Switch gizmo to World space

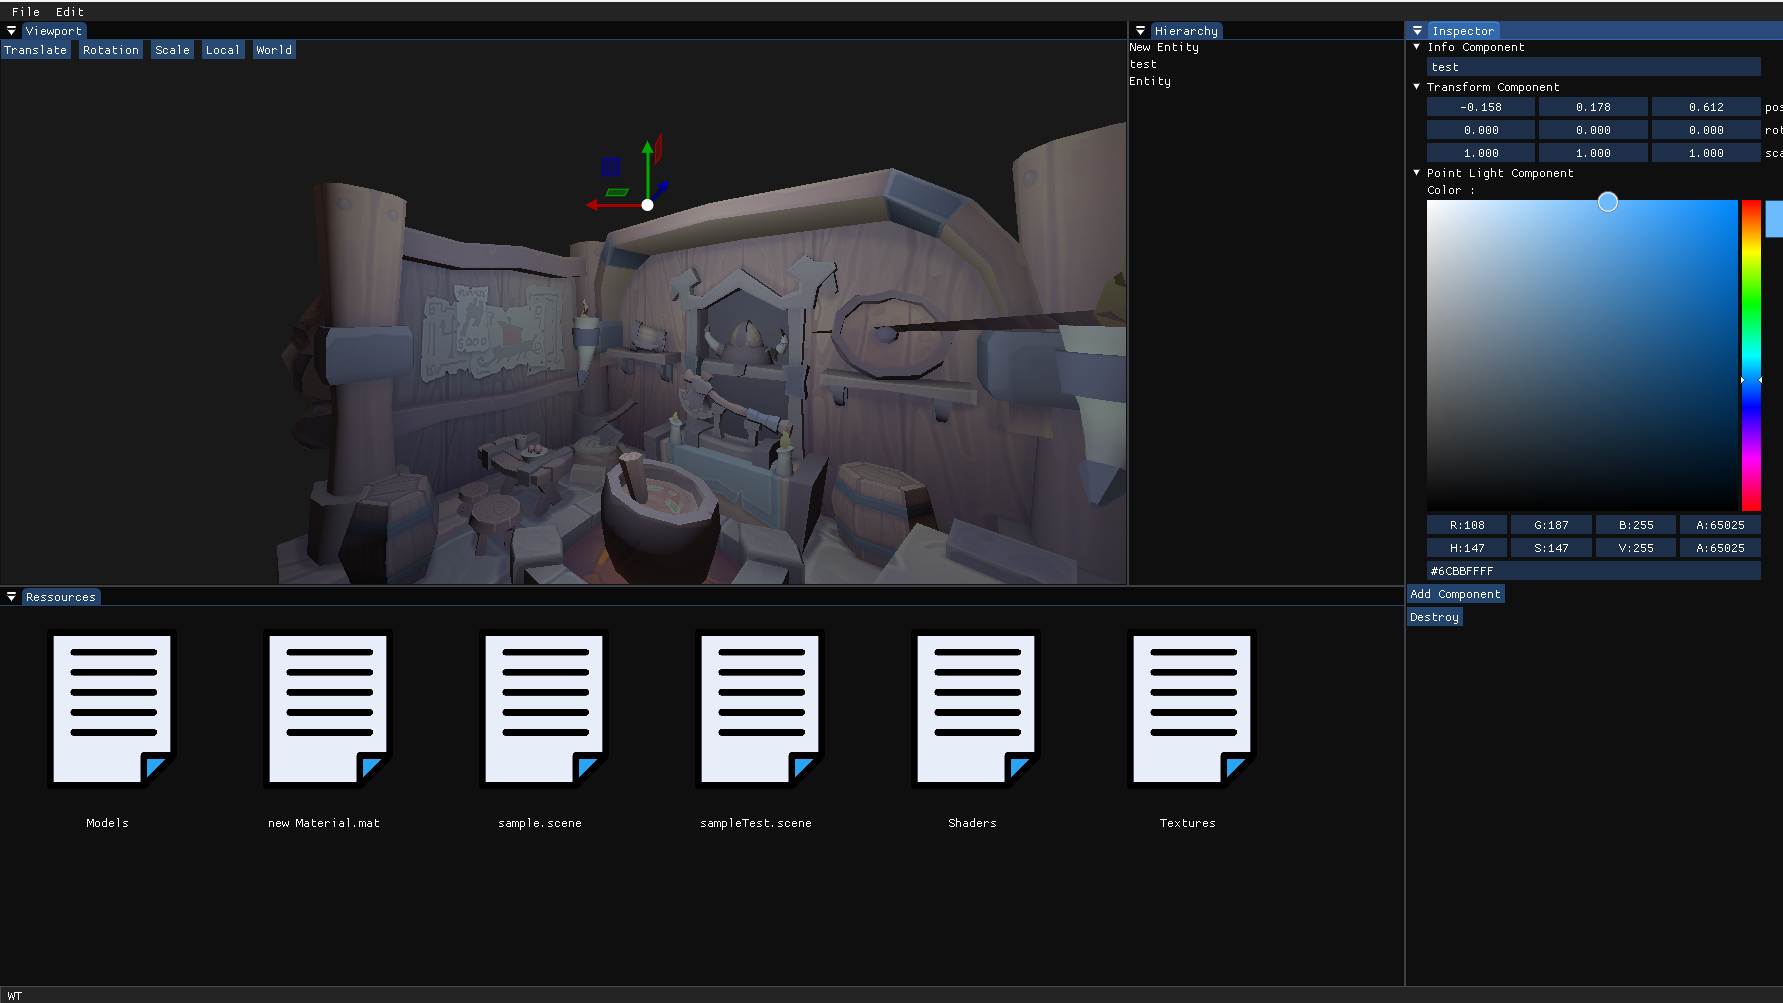pos(274,50)
